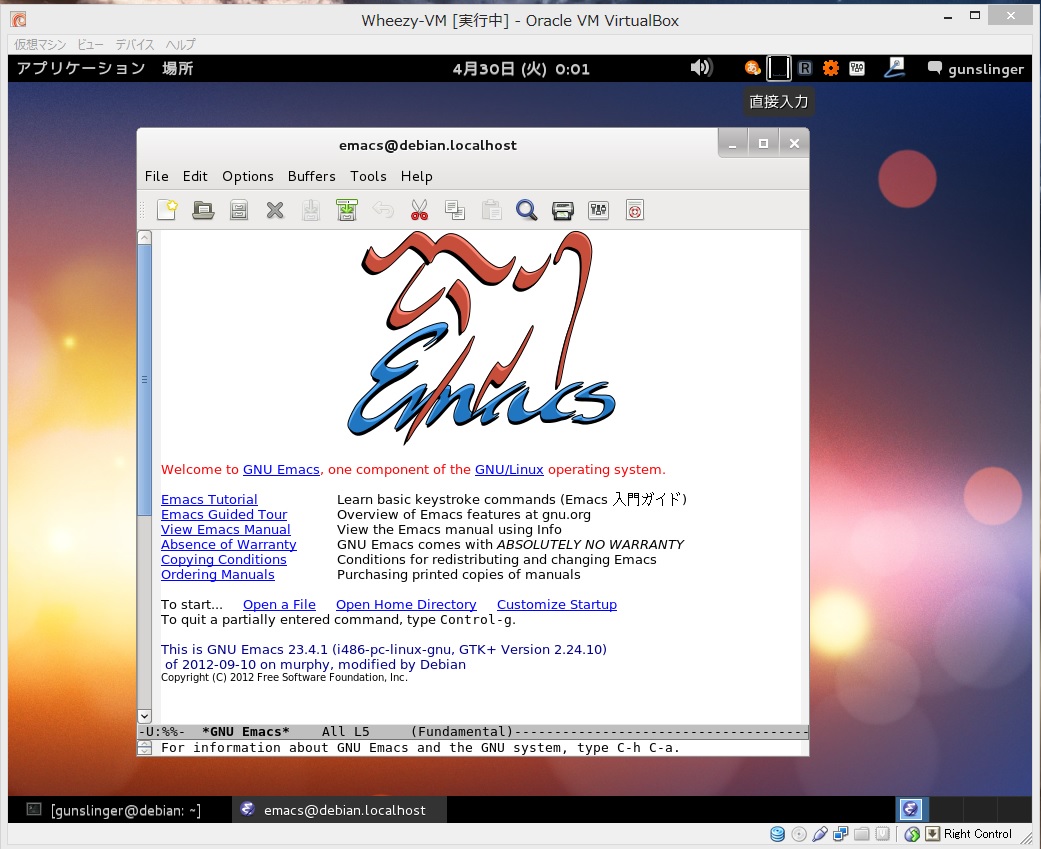Open the Copying Conditions link
Viewport: 1041px width, 849px height.
coord(224,560)
